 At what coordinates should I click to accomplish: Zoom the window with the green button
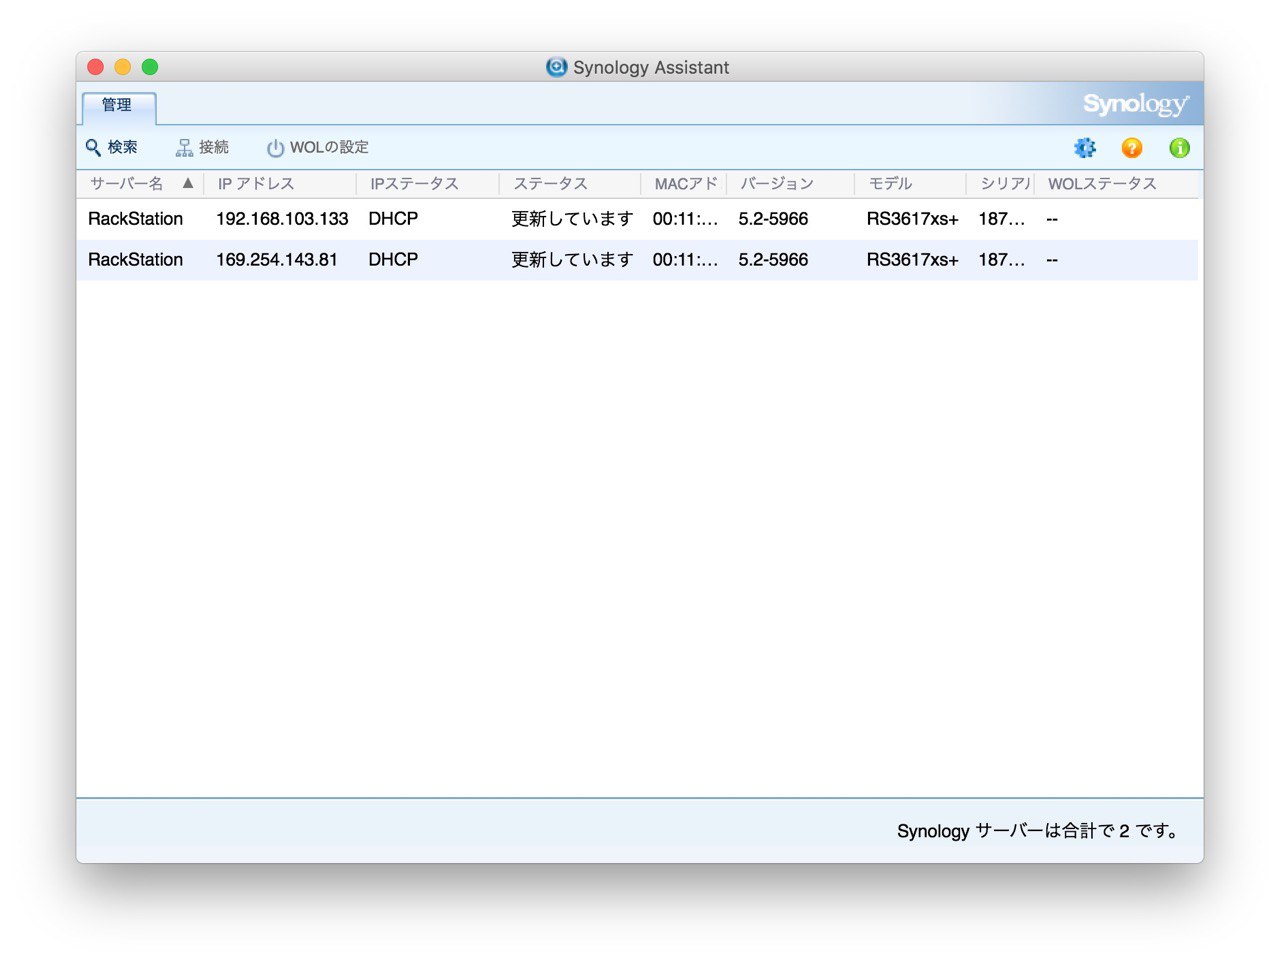pyautogui.click(x=150, y=67)
